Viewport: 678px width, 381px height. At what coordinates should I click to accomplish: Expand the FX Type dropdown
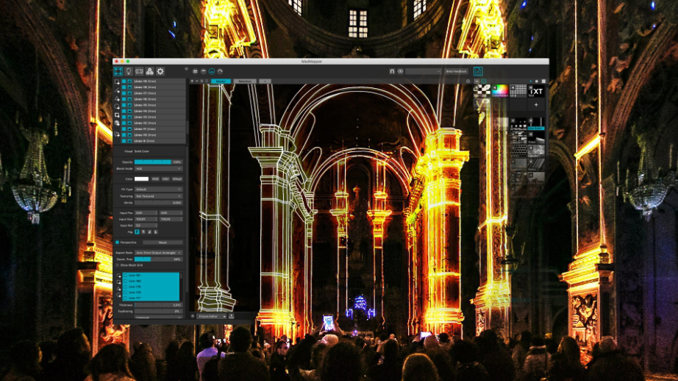(158, 189)
